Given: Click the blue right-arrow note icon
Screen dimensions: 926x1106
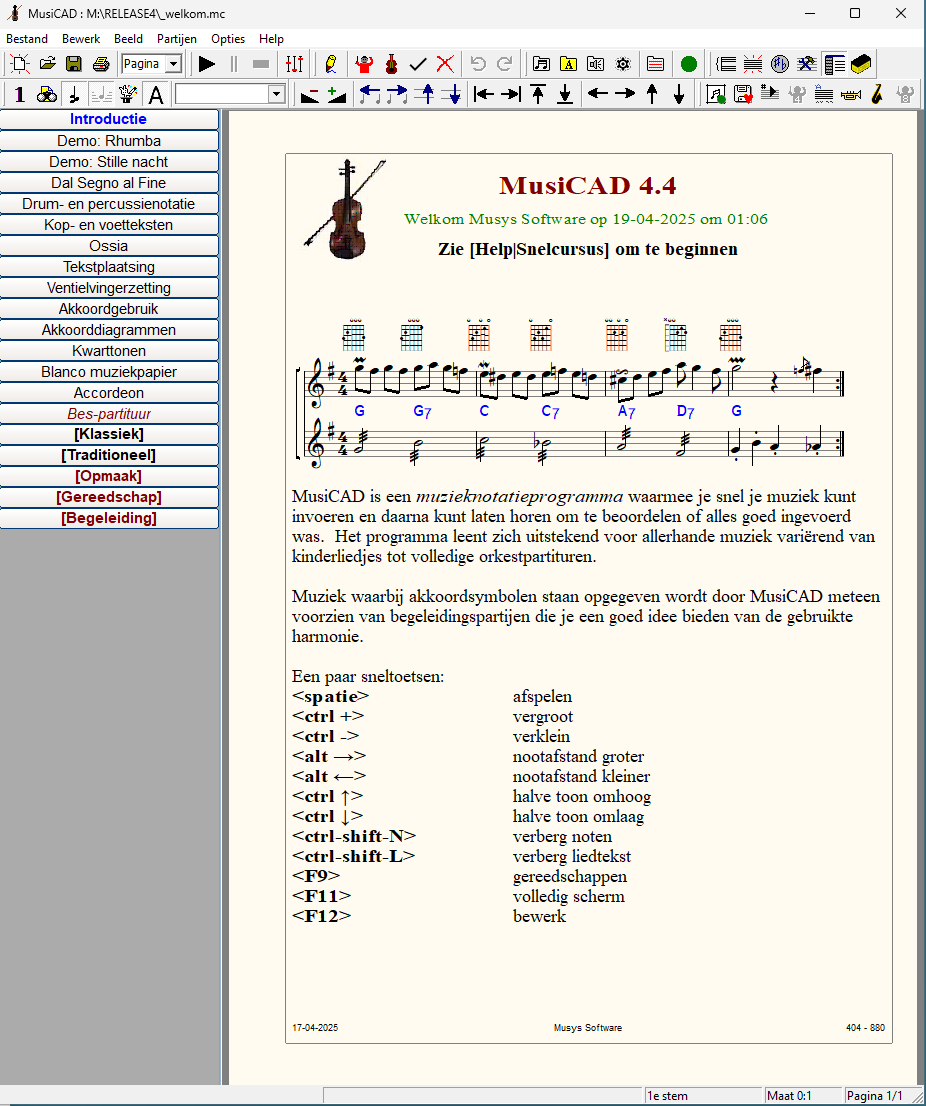Looking at the screenshot, I should point(397,94).
